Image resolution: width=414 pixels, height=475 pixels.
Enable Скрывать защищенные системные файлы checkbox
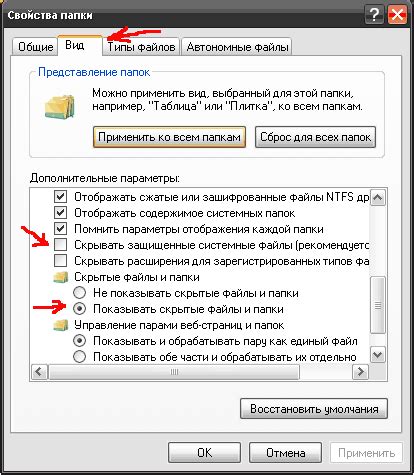click(x=60, y=245)
